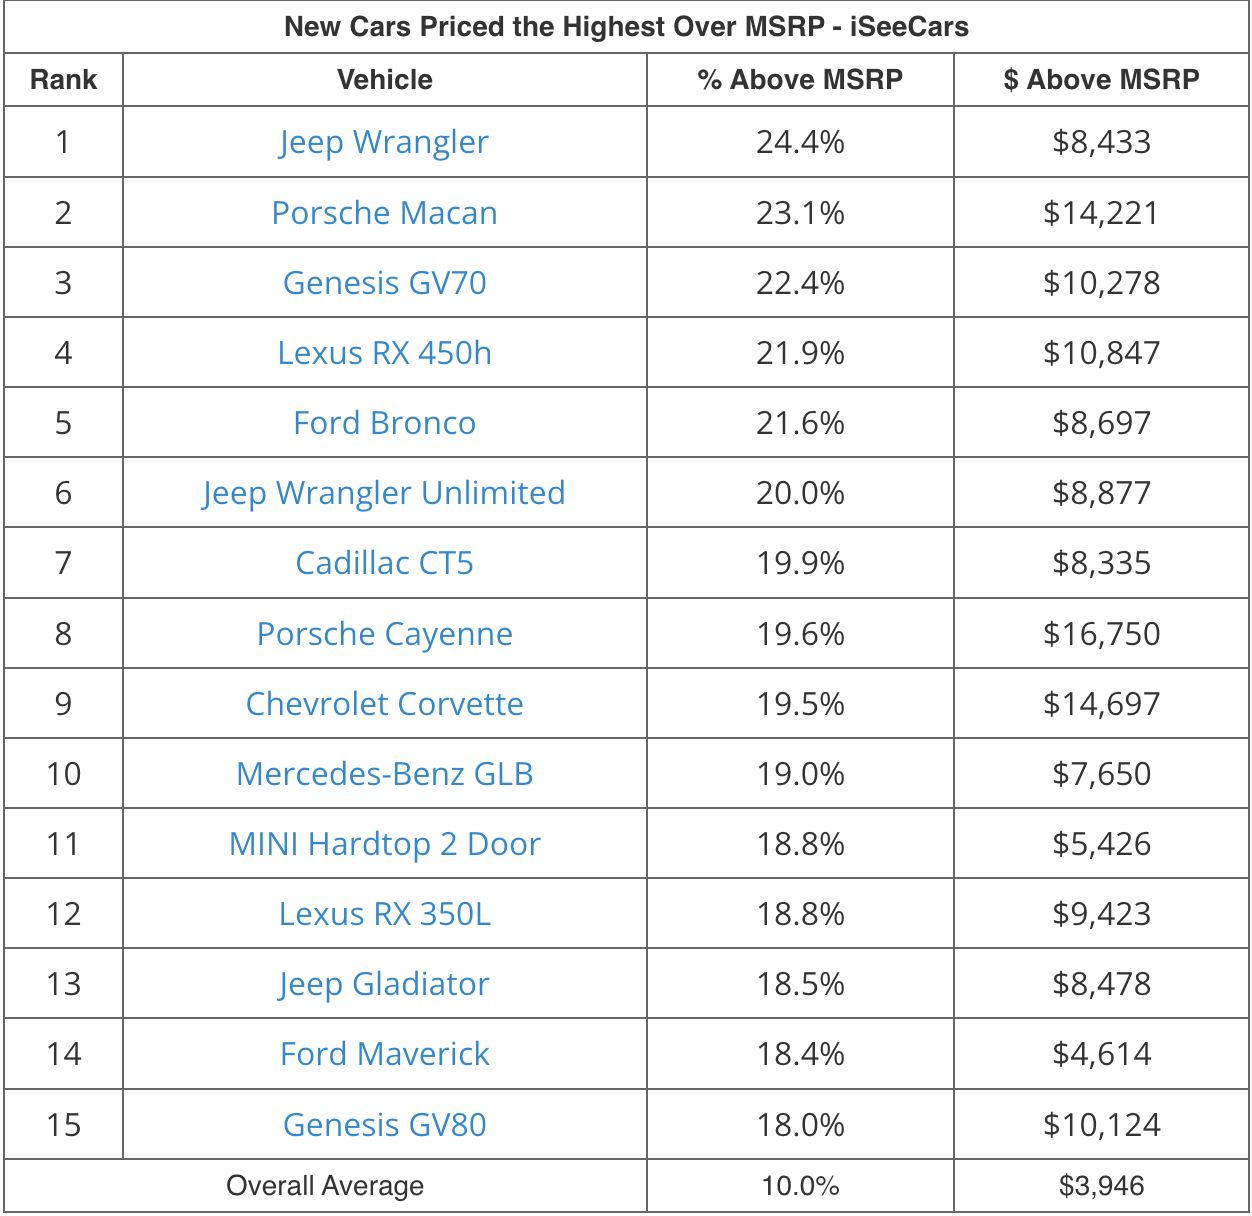The height and width of the screenshot is (1216, 1252).
Task: Click the Vehicle column header
Action: [384, 80]
